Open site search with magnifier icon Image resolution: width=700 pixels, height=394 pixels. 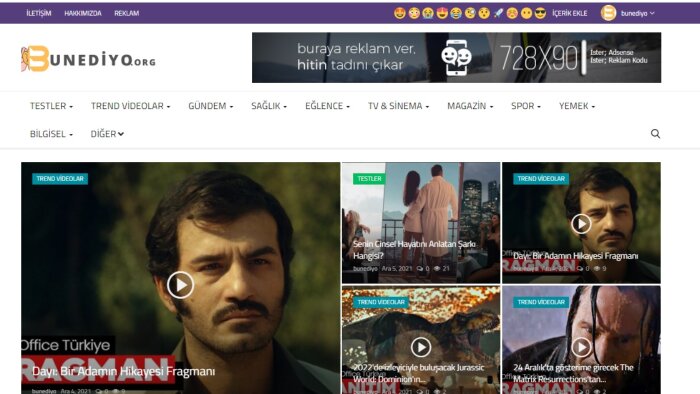tap(655, 133)
